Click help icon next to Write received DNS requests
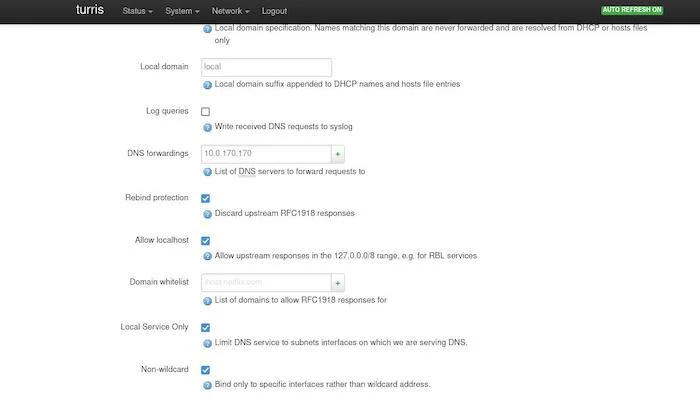This screenshot has width=700, height=397. pos(207,127)
